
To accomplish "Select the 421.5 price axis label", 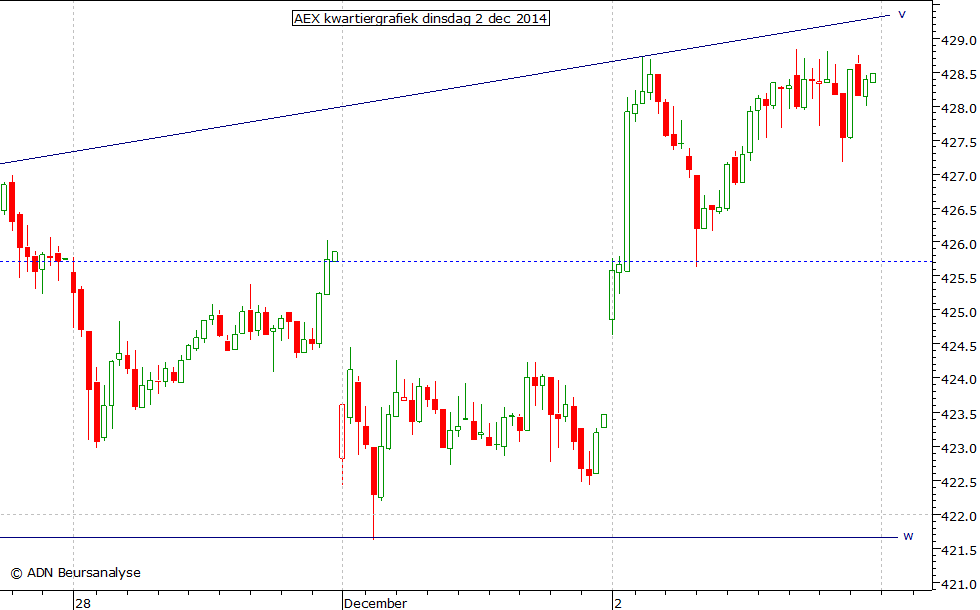I will pyautogui.click(x=959, y=551).
